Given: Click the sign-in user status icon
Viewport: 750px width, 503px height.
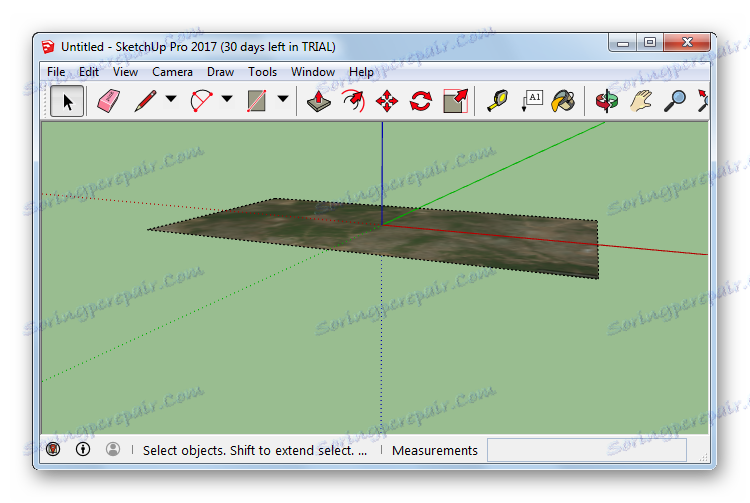Looking at the screenshot, I should (113, 449).
